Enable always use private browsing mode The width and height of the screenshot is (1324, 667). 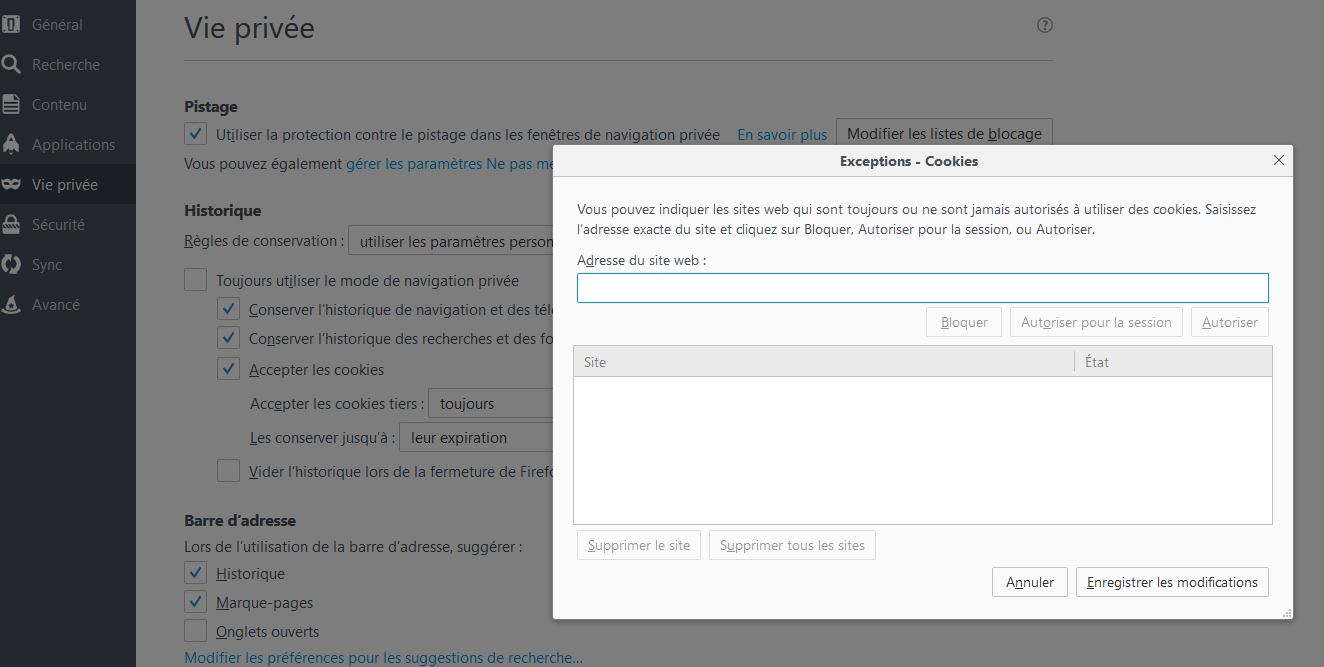196,280
